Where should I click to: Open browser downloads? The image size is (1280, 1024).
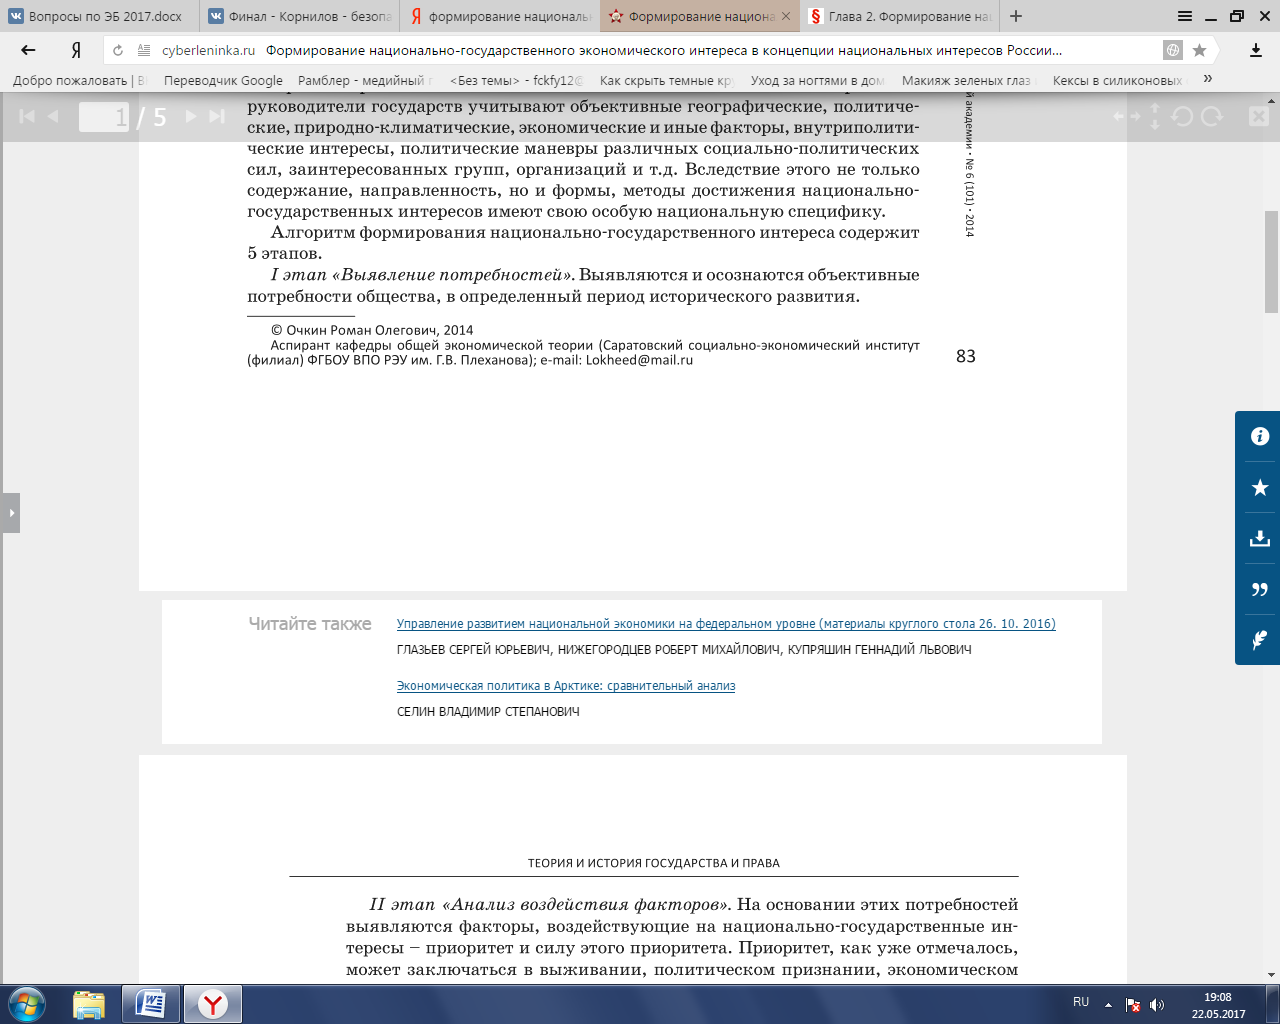pos(1255,50)
